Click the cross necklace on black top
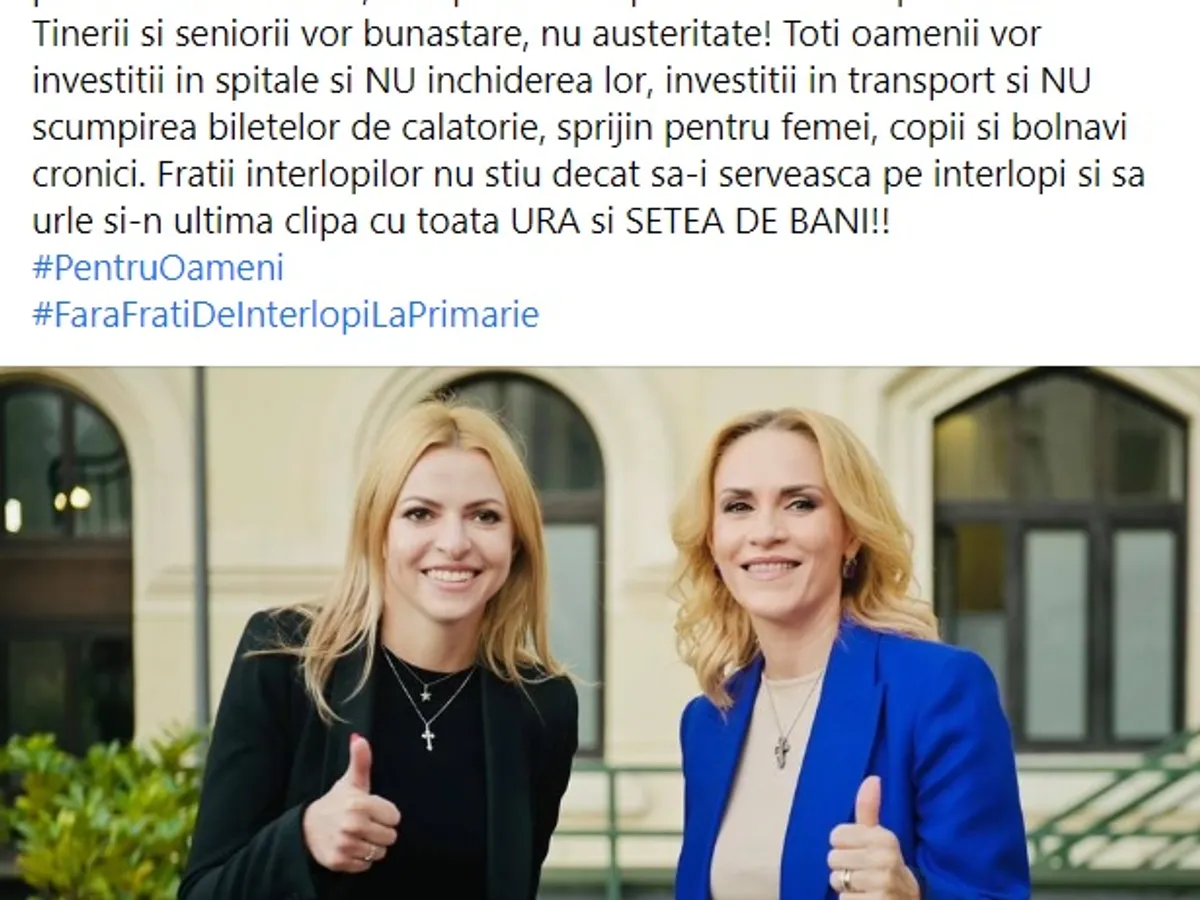The width and height of the screenshot is (1200, 900). tap(428, 737)
